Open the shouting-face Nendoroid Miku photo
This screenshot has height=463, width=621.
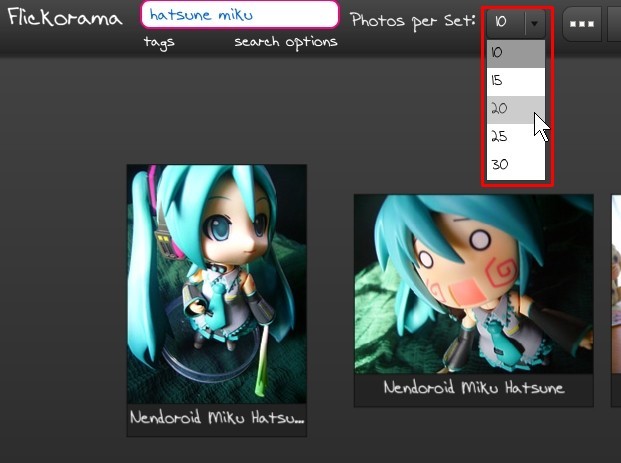coord(474,284)
